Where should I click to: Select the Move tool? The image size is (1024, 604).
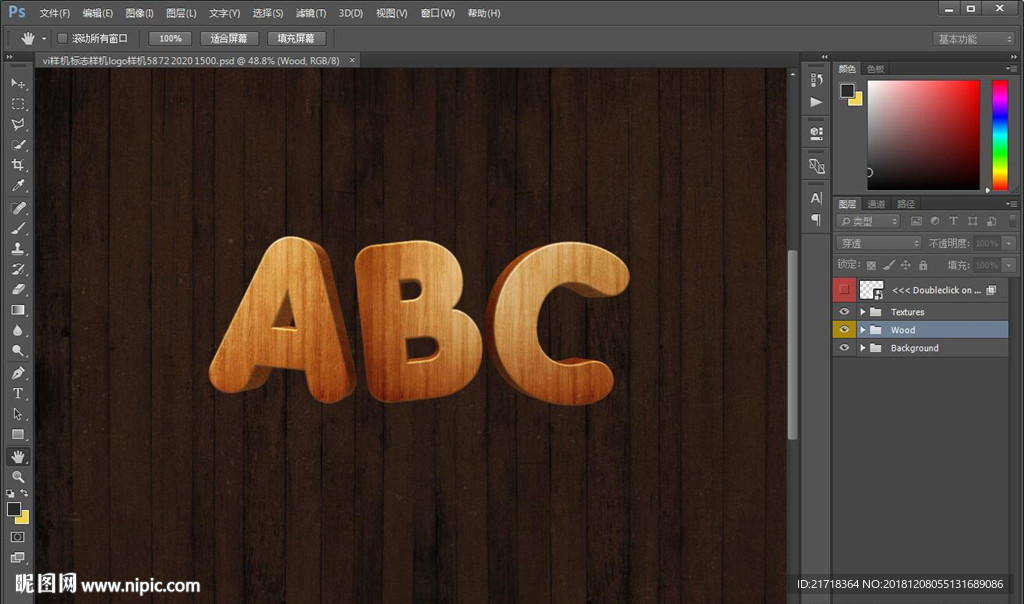click(18, 83)
